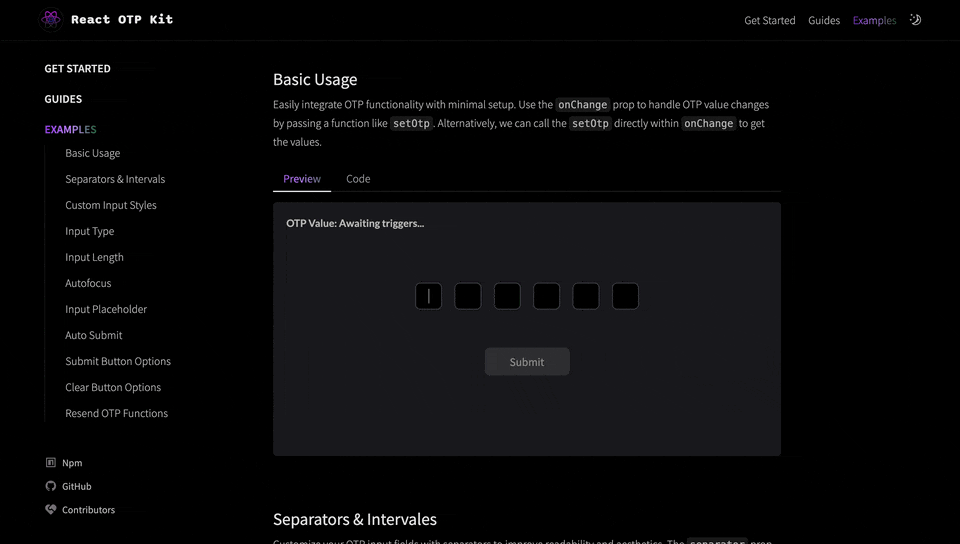Focus the second OTP digit box

468,296
